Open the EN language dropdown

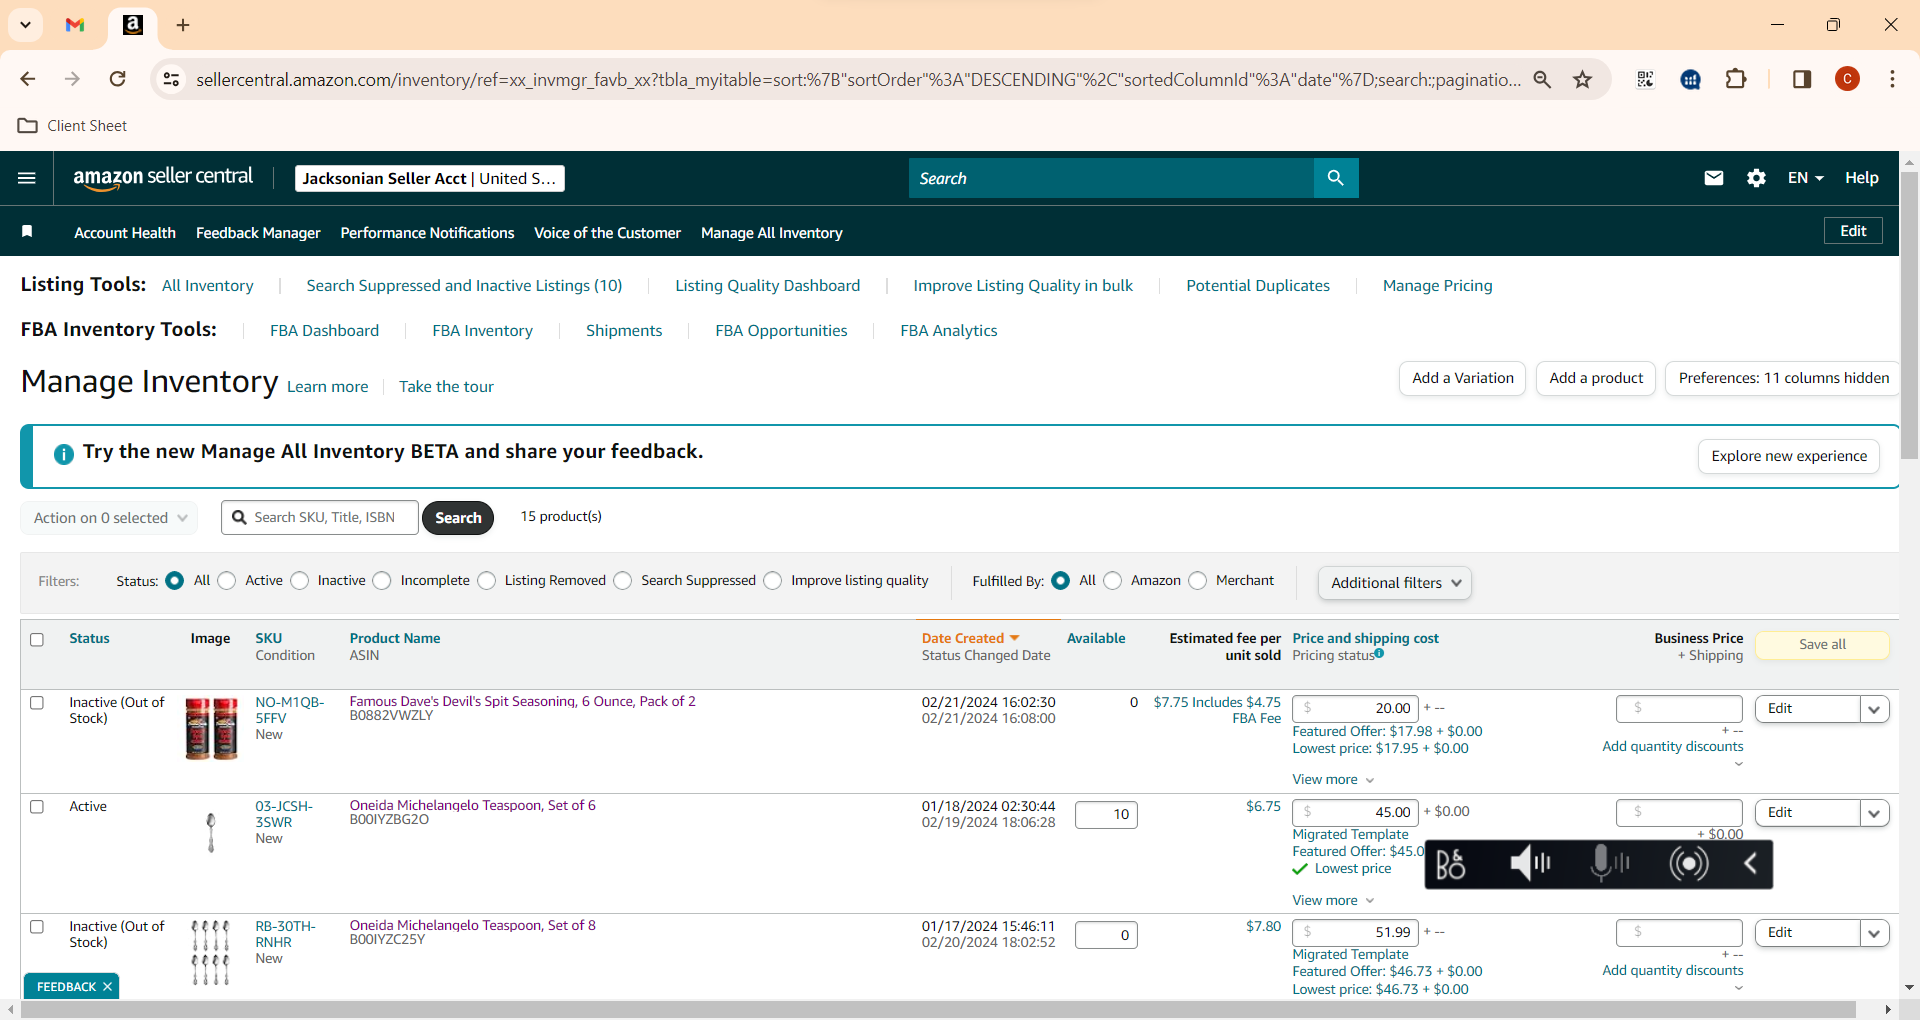[1805, 178]
